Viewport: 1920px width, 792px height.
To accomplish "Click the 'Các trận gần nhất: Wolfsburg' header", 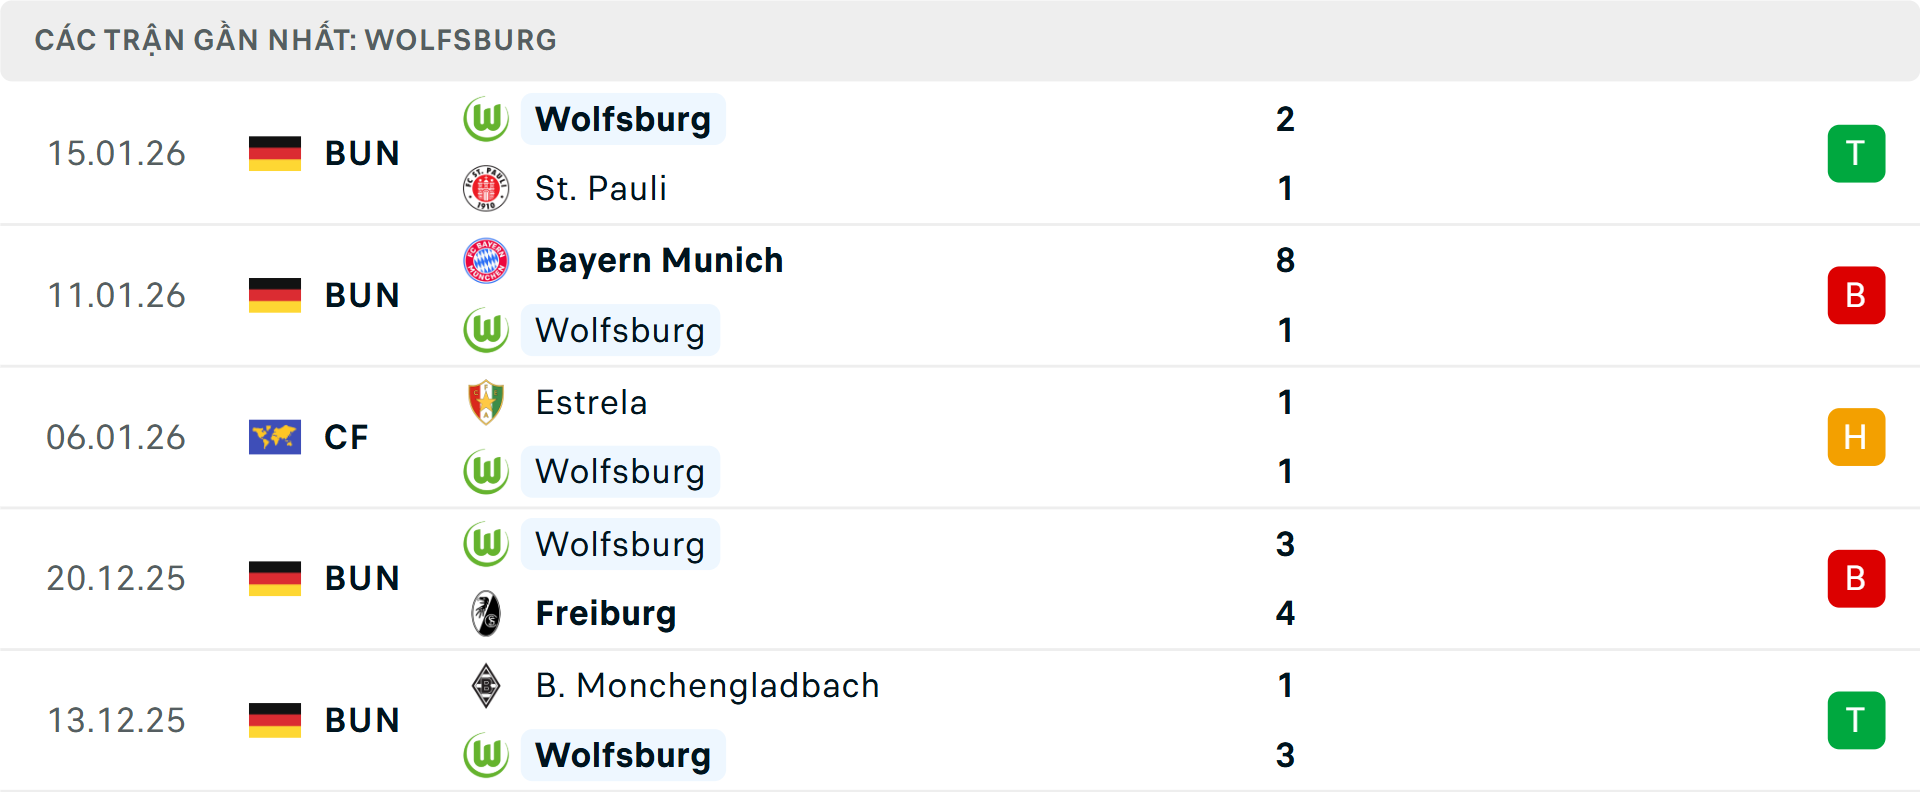I will 296,40.
